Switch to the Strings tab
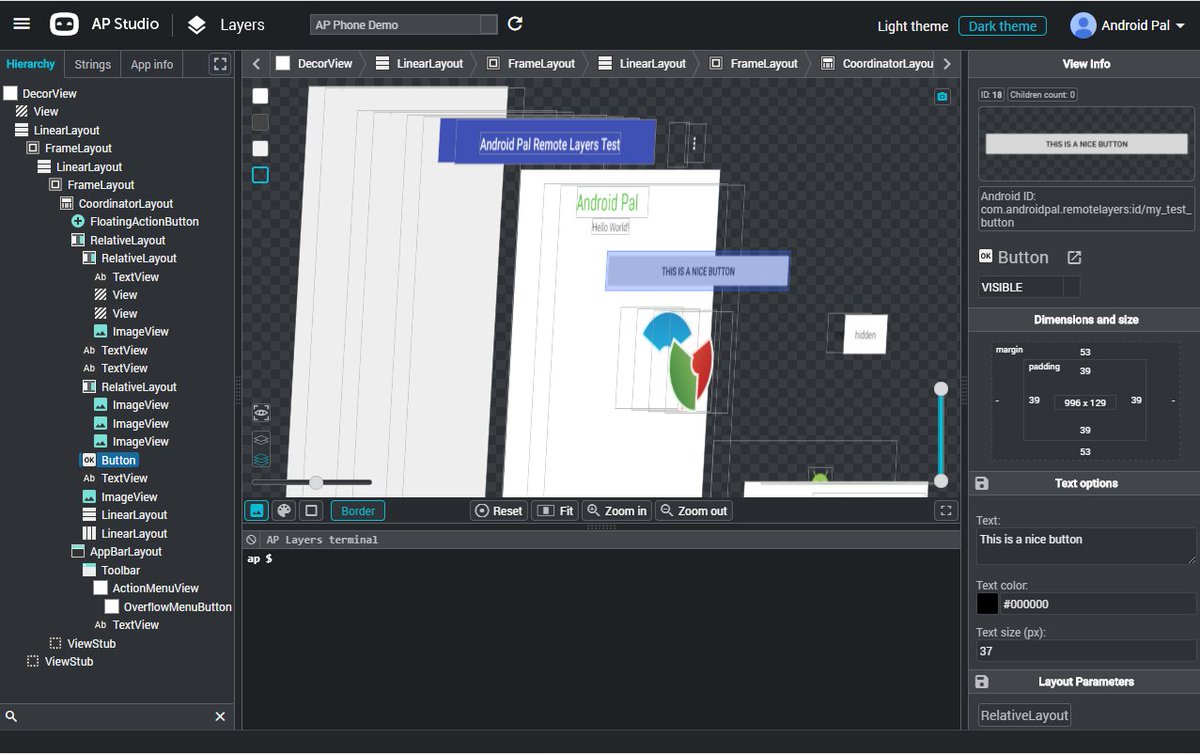Viewport: 1200px width, 754px height. pos(91,63)
